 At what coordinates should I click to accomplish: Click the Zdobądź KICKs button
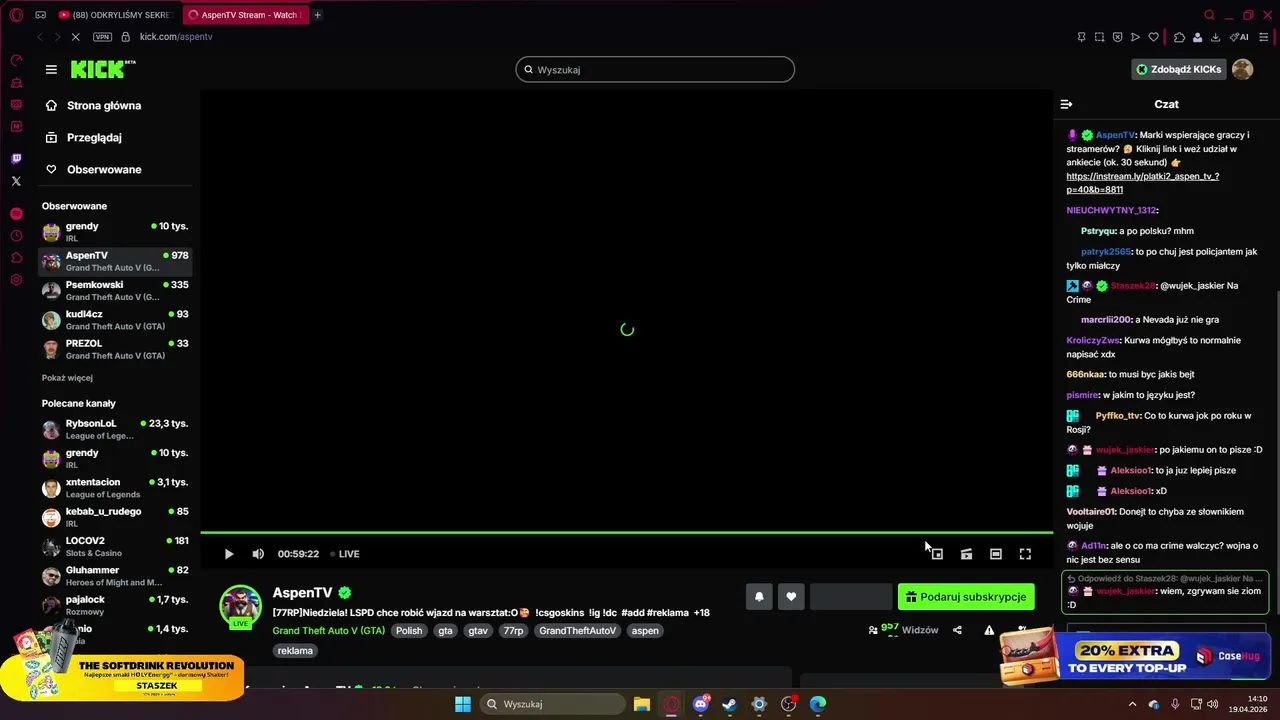(1178, 69)
